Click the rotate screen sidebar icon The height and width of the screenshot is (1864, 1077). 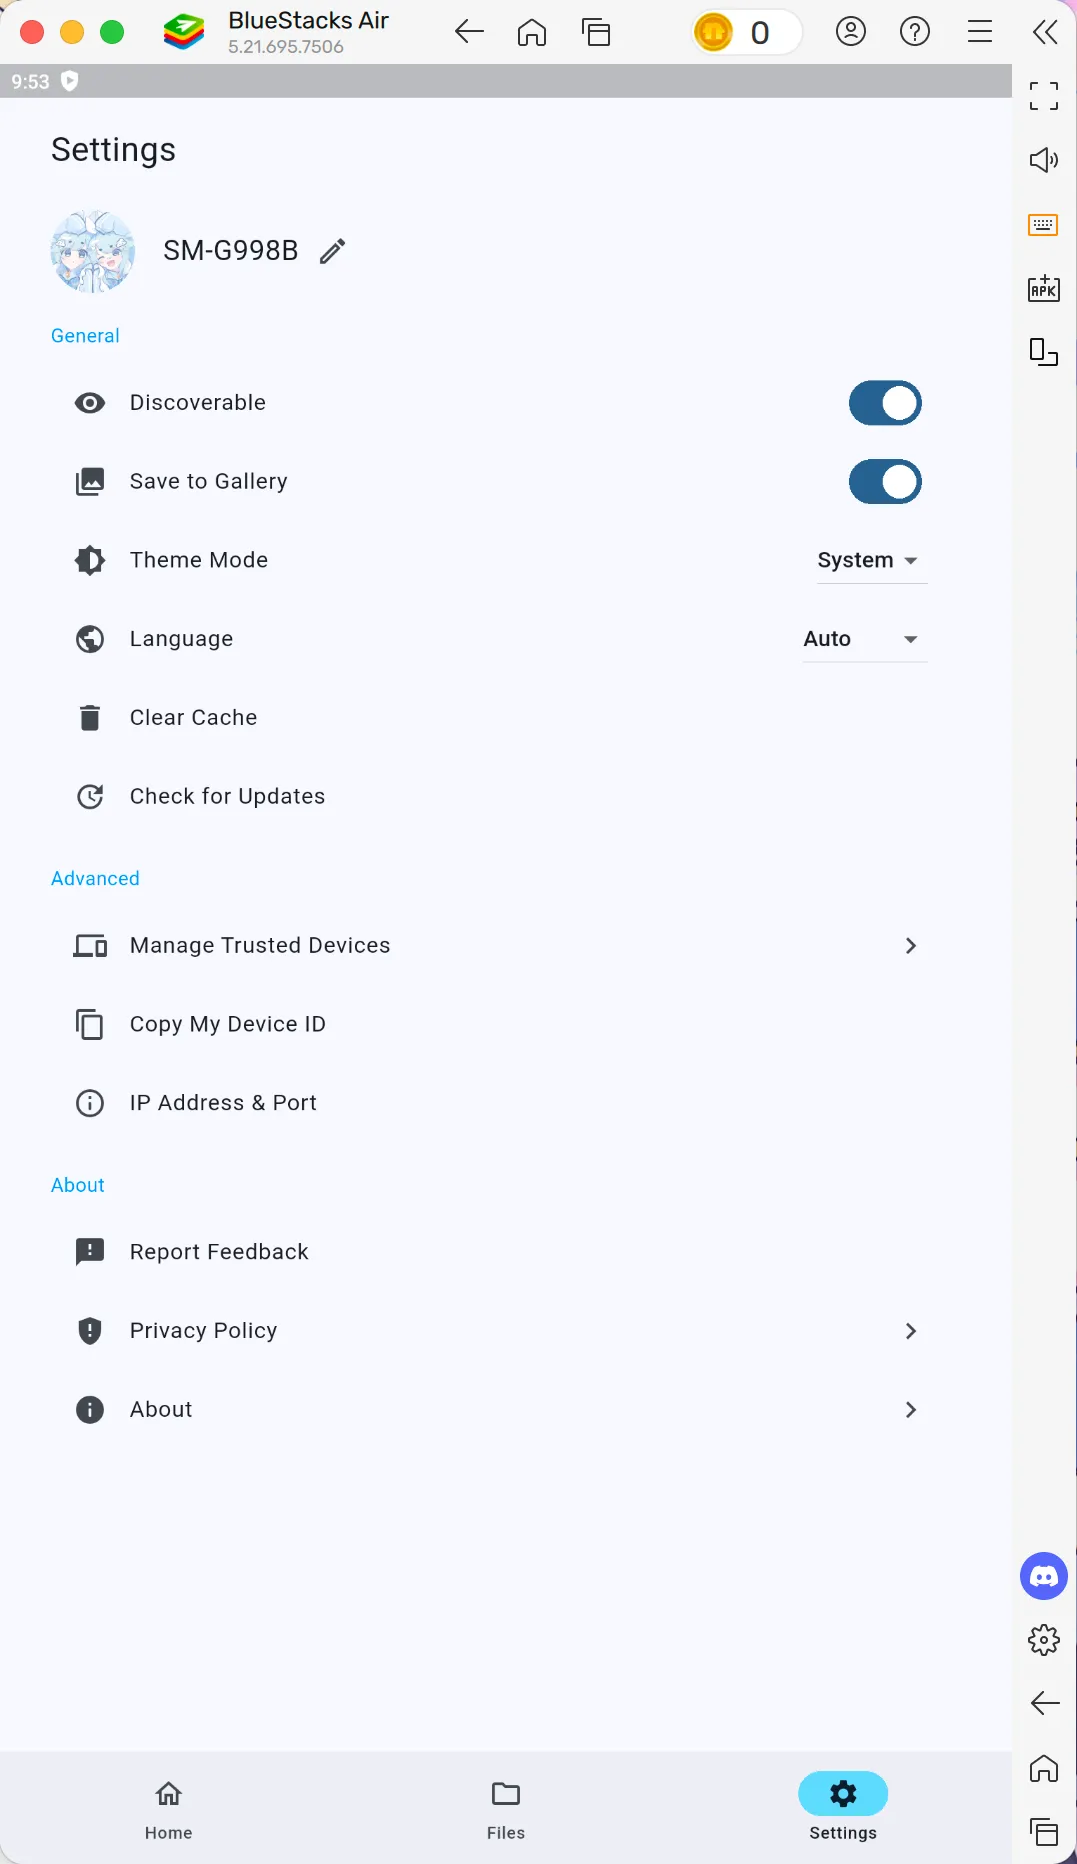[x=1044, y=352]
